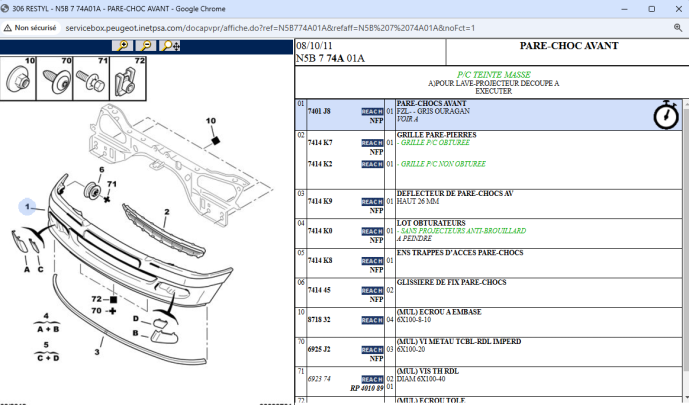Select part number 6923 74
Image resolution: width=689 pixels, height=405 pixels.
(319, 379)
